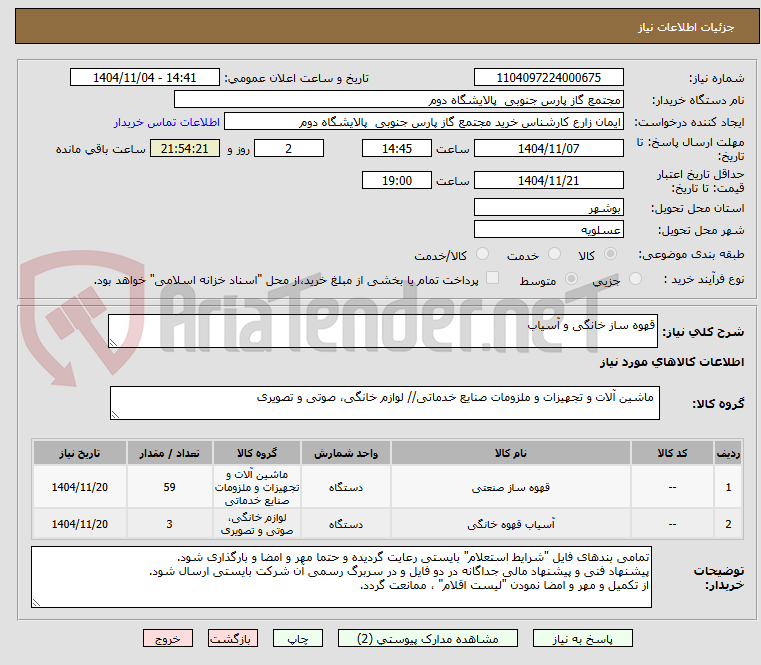
Task: Click the توضیحات خریدار text area
Action: click(341, 577)
